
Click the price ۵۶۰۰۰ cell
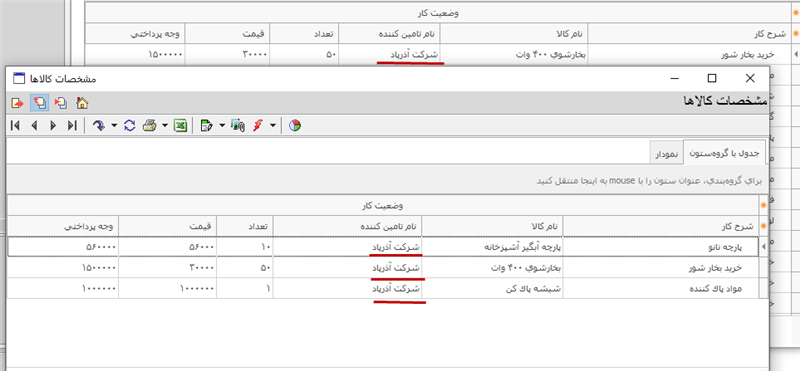coord(167,246)
